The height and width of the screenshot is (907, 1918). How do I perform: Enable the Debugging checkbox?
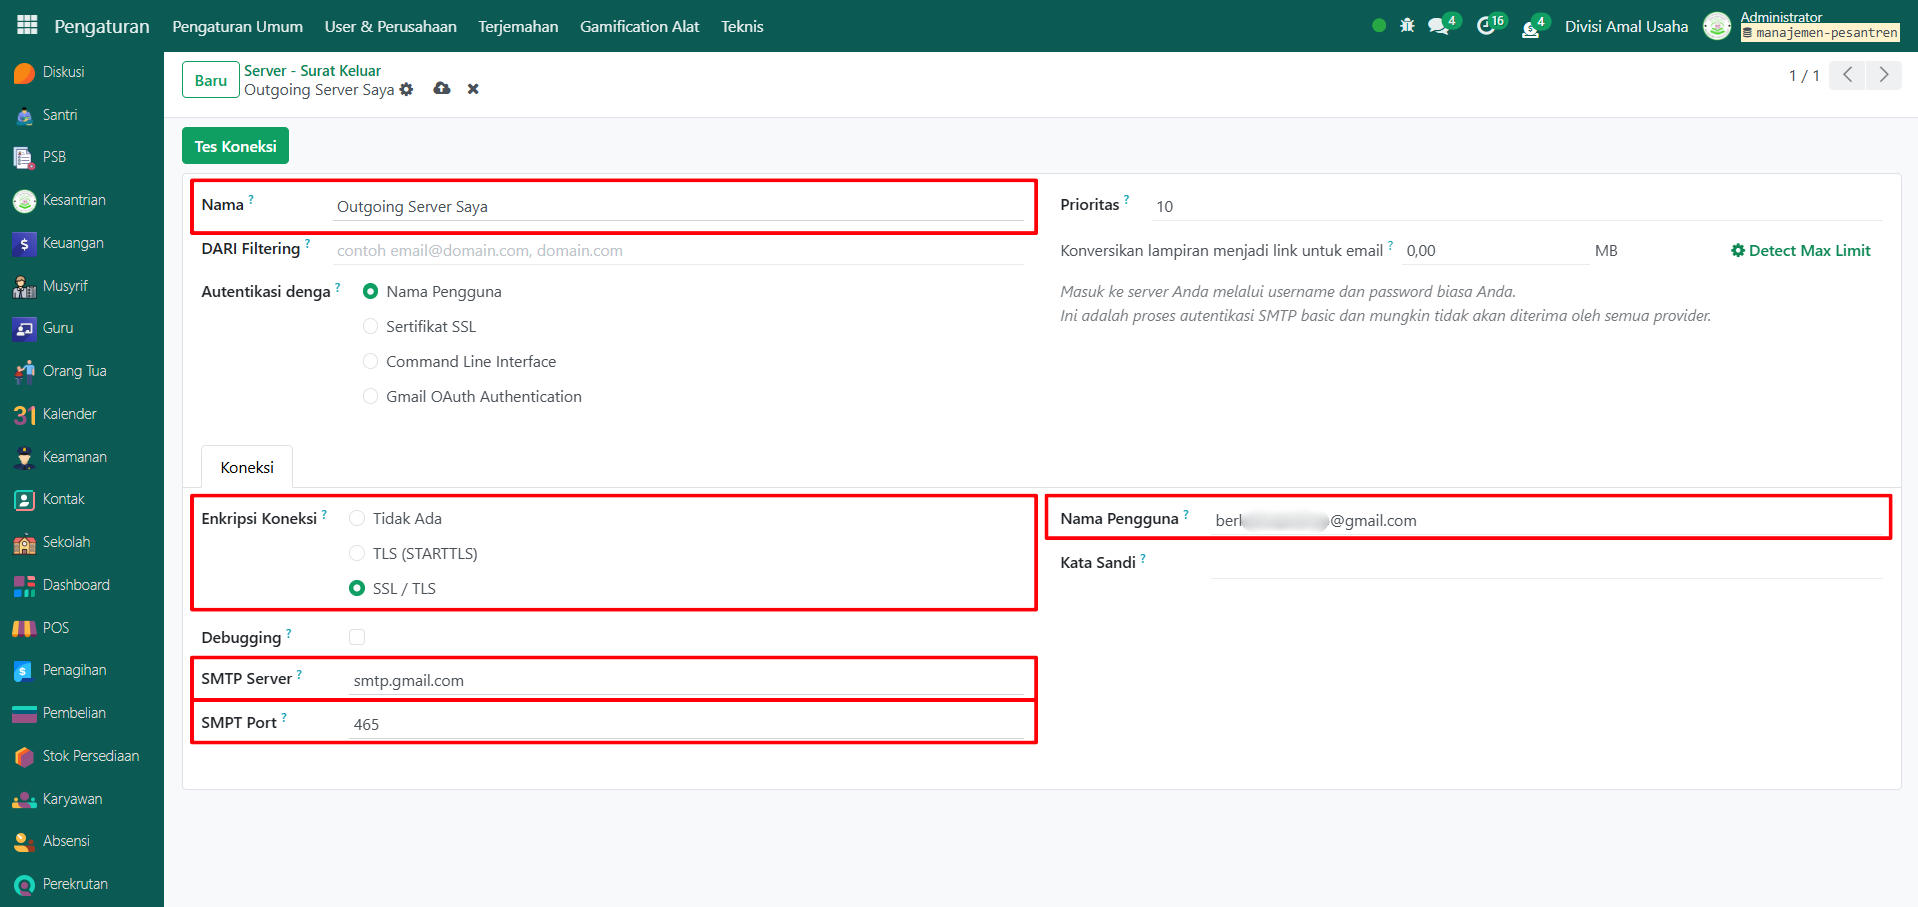tap(357, 637)
